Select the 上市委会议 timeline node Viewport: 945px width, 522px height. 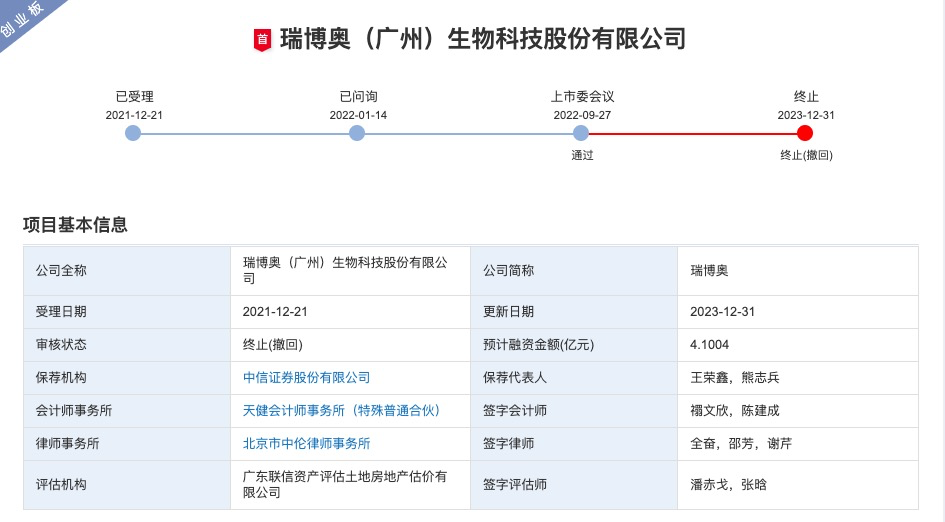[581, 133]
